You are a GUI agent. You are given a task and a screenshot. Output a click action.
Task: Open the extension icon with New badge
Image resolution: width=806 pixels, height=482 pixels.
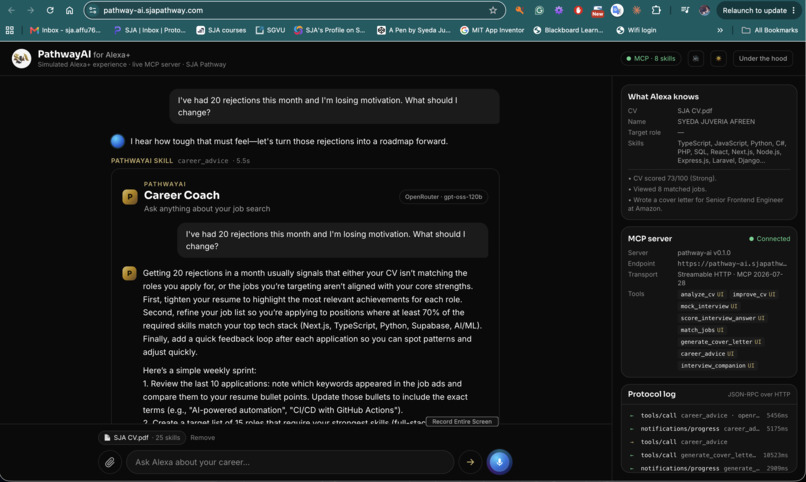point(597,11)
